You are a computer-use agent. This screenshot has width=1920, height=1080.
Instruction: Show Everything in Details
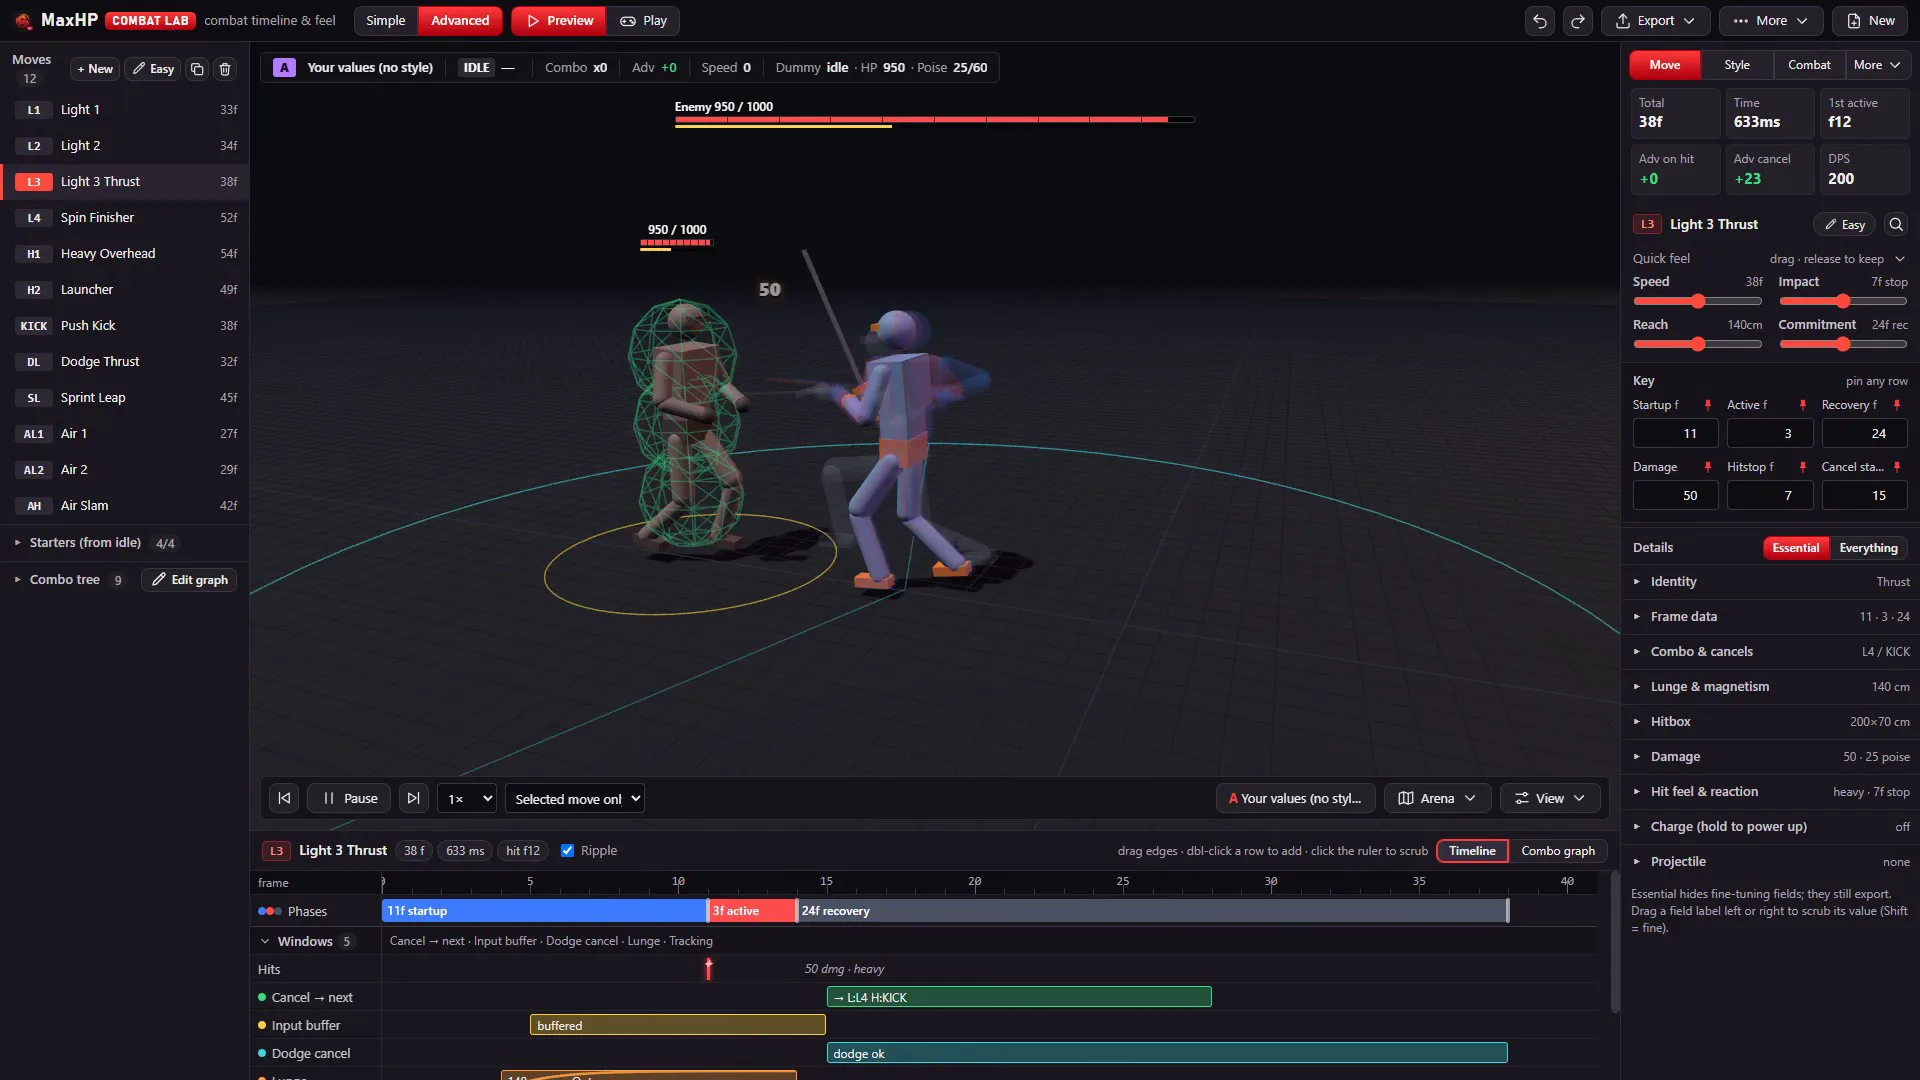(x=1868, y=548)
